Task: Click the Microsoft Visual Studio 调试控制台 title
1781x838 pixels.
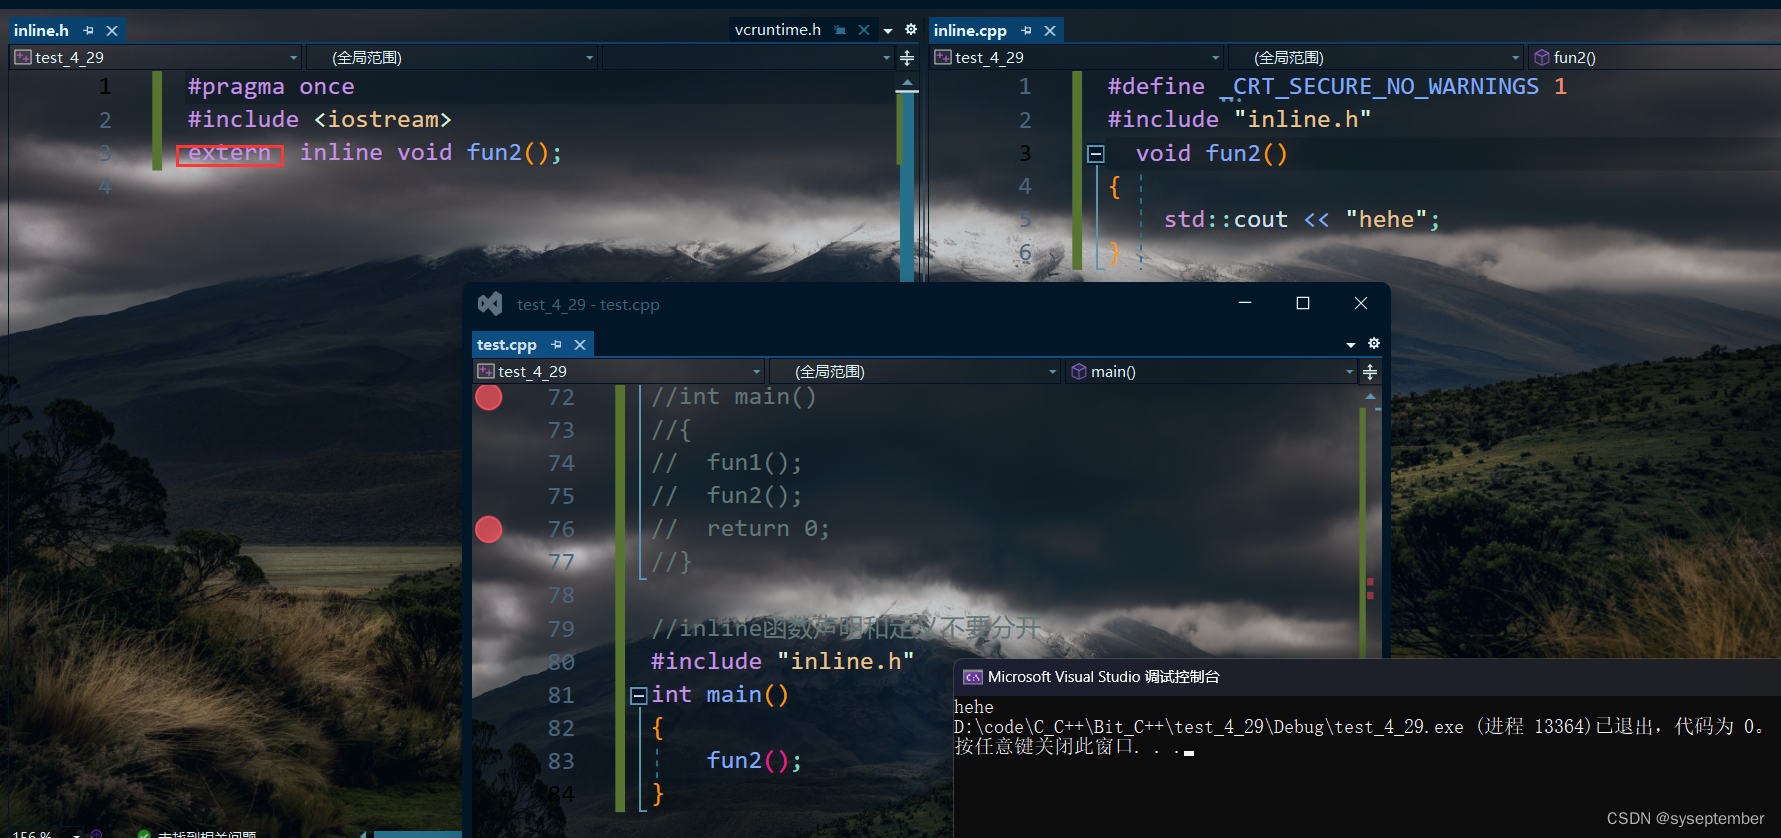Action: [x=1104, y=677]
